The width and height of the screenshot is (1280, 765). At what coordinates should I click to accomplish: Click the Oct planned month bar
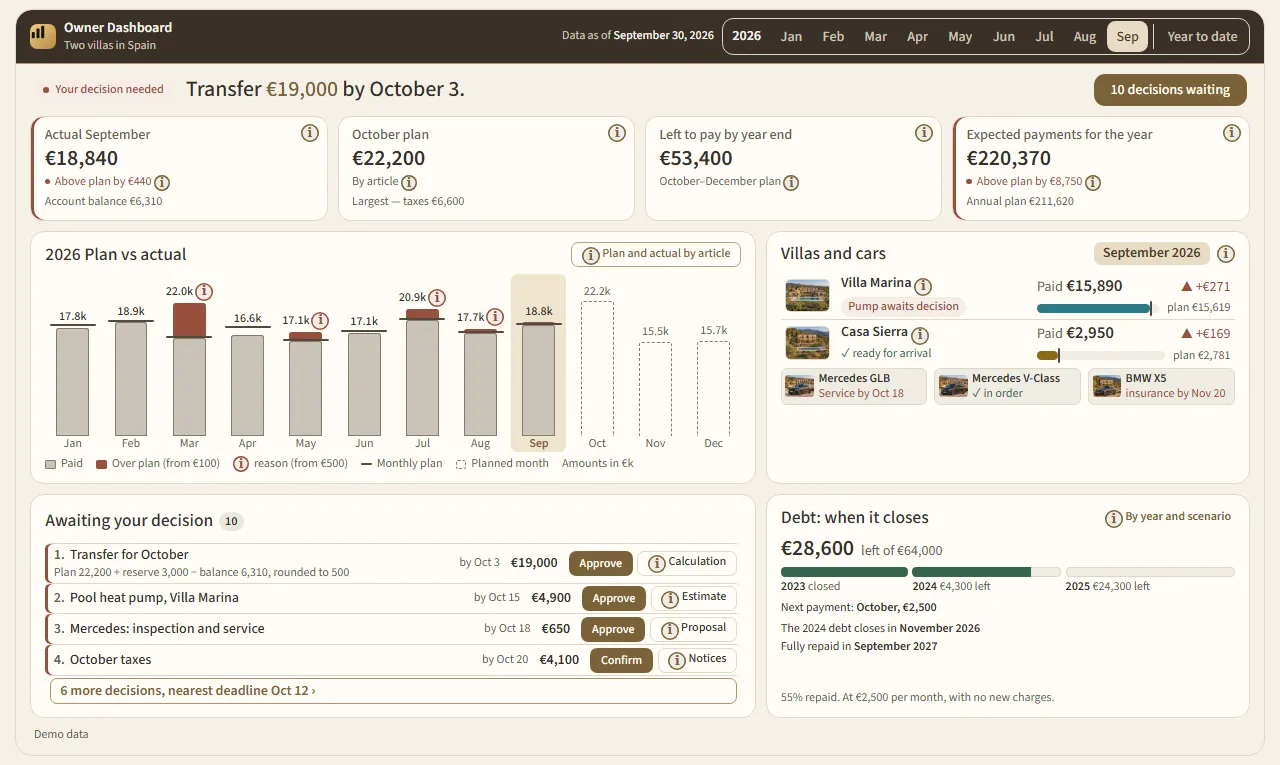(x=597, y=368)
